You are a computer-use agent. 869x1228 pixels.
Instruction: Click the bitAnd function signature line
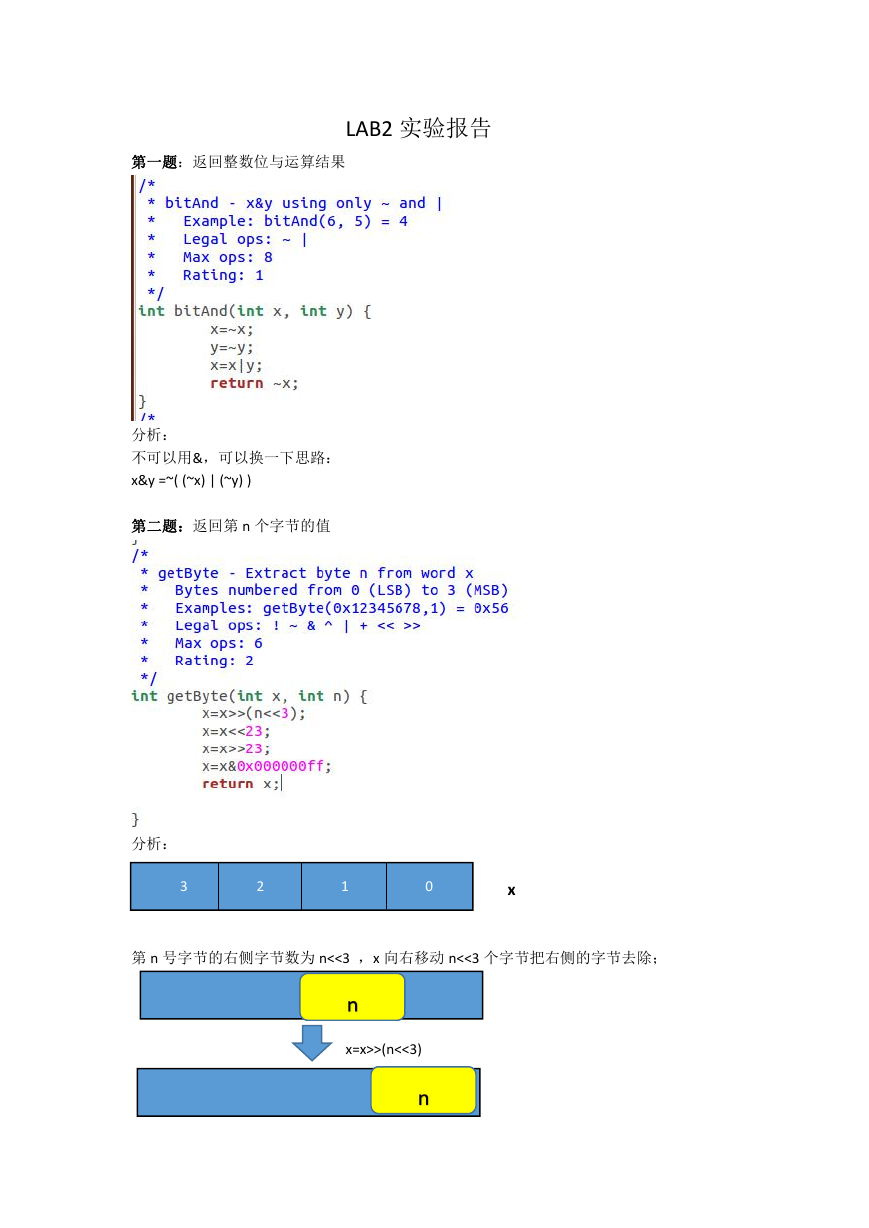coord(255,311)
